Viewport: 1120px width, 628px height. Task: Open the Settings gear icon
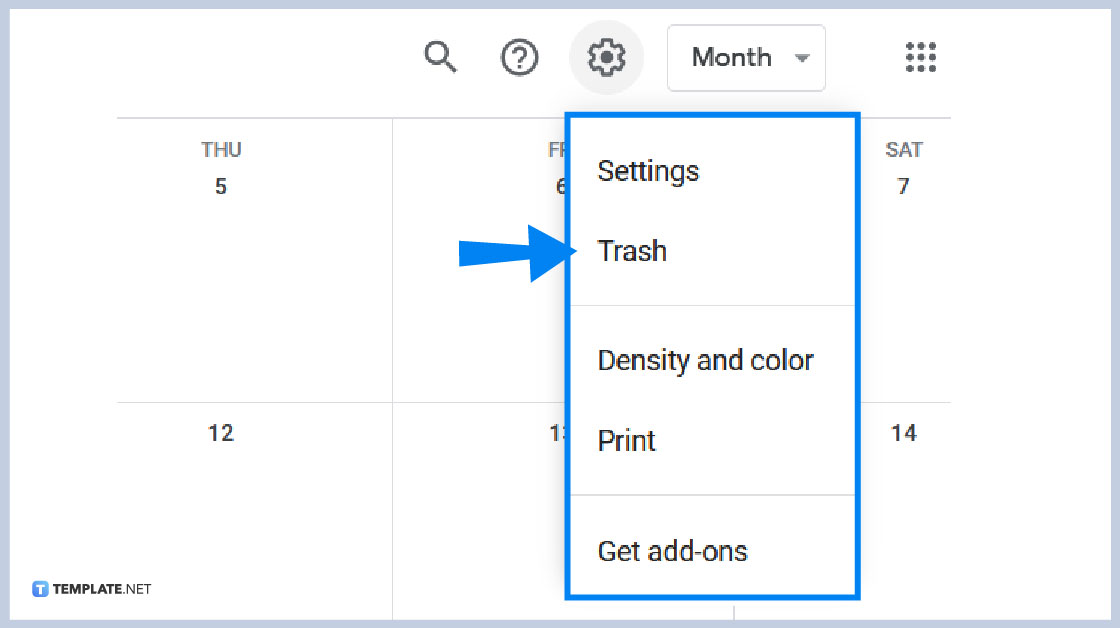(x=606, y=58)
